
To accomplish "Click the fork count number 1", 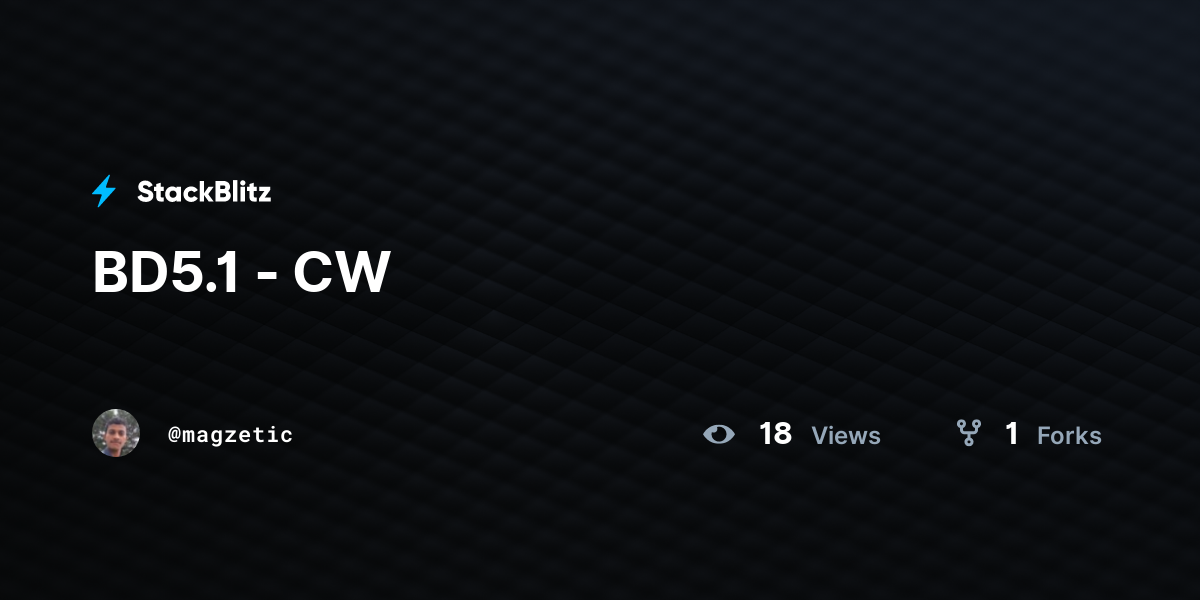I will click(x=1012, y=434).
